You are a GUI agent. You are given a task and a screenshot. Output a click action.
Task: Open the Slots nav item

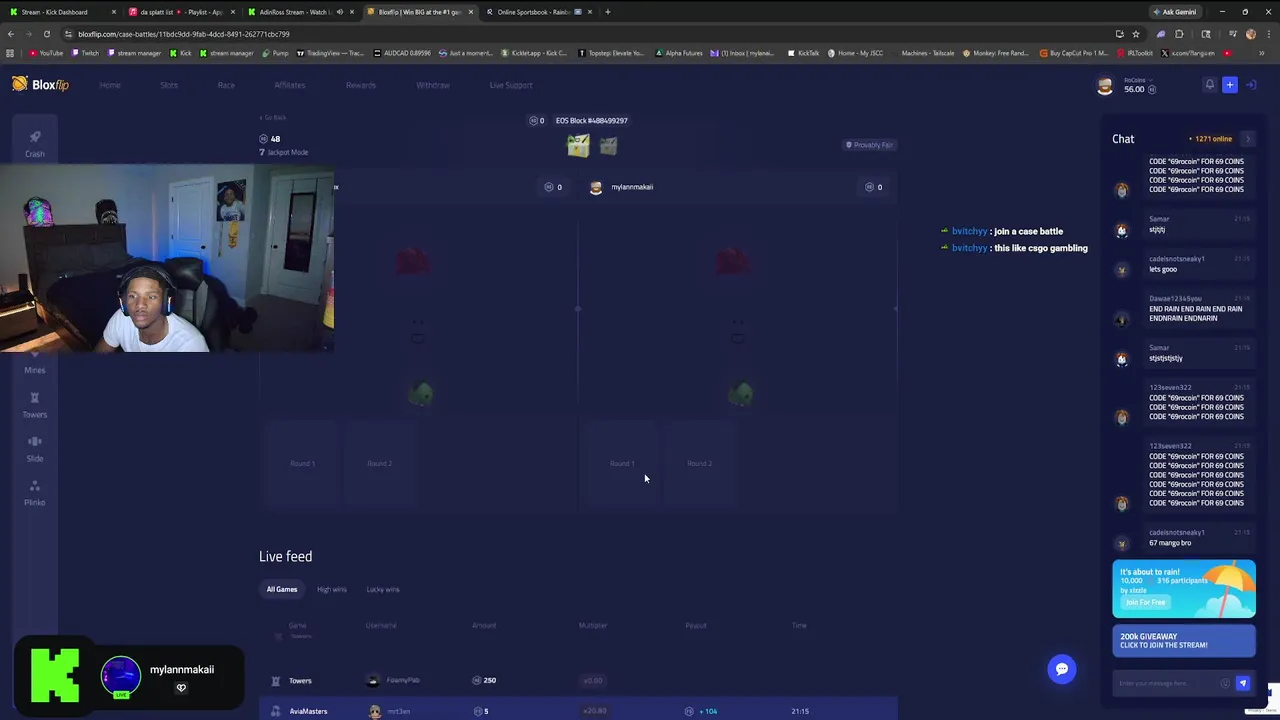[169, 85]
